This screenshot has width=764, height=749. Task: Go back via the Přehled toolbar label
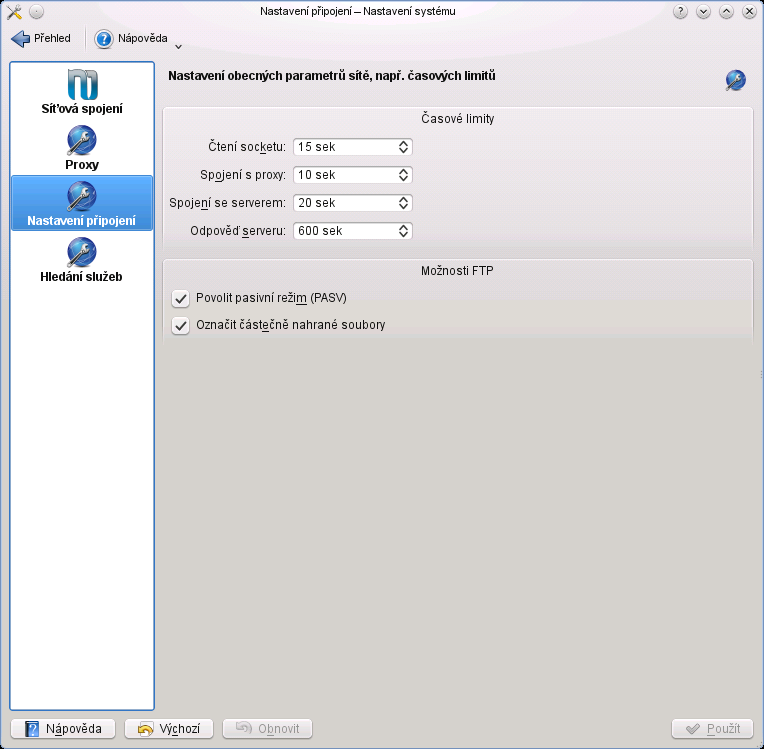(52, 38)
